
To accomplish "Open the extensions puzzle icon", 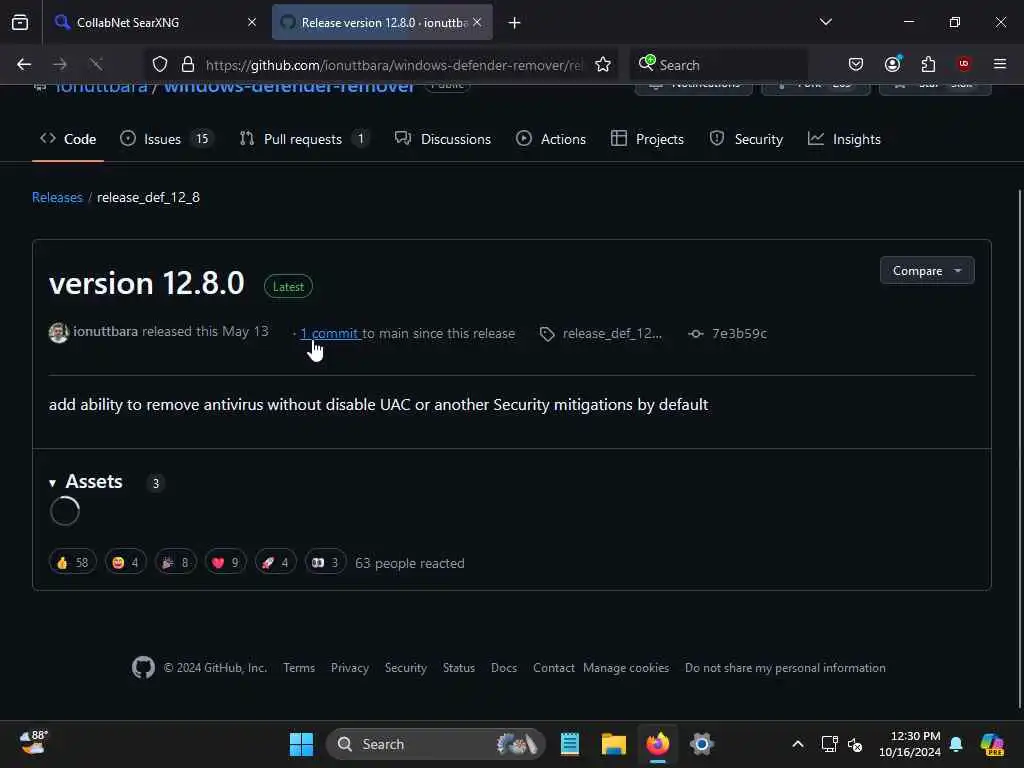I will (x=928, y=64).
